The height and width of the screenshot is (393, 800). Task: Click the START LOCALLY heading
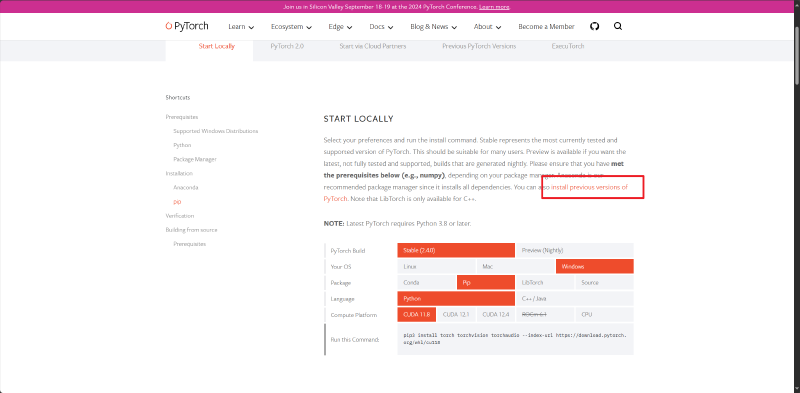tap(358, 119)
